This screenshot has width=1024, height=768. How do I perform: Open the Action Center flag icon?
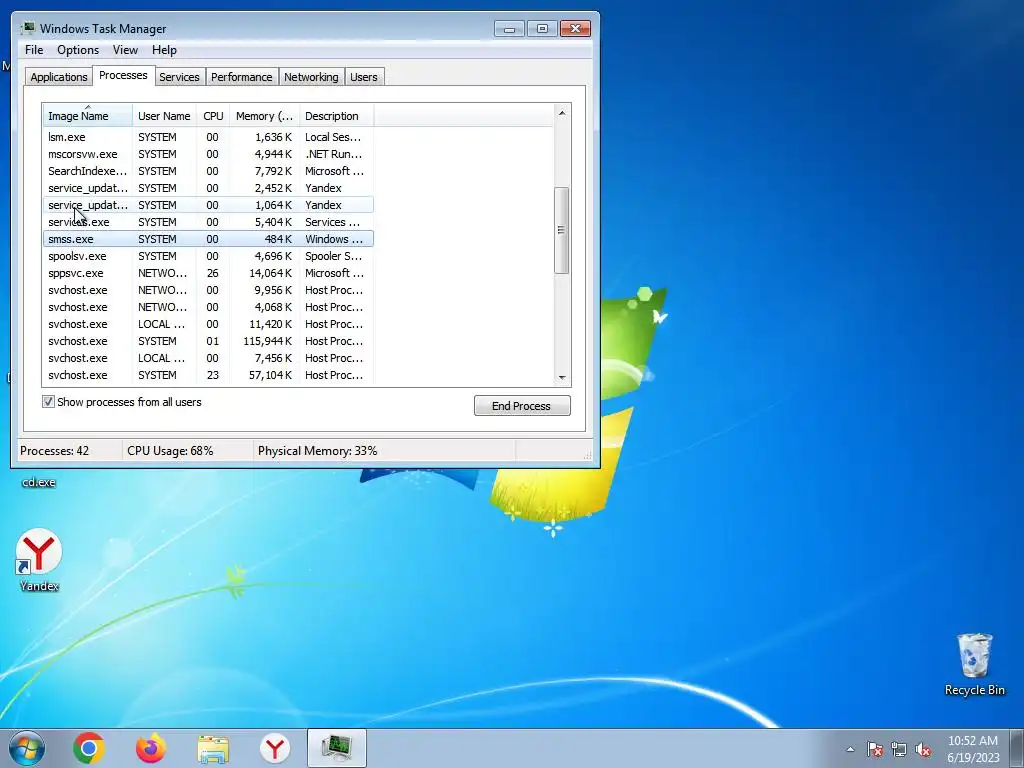[875, 749]
